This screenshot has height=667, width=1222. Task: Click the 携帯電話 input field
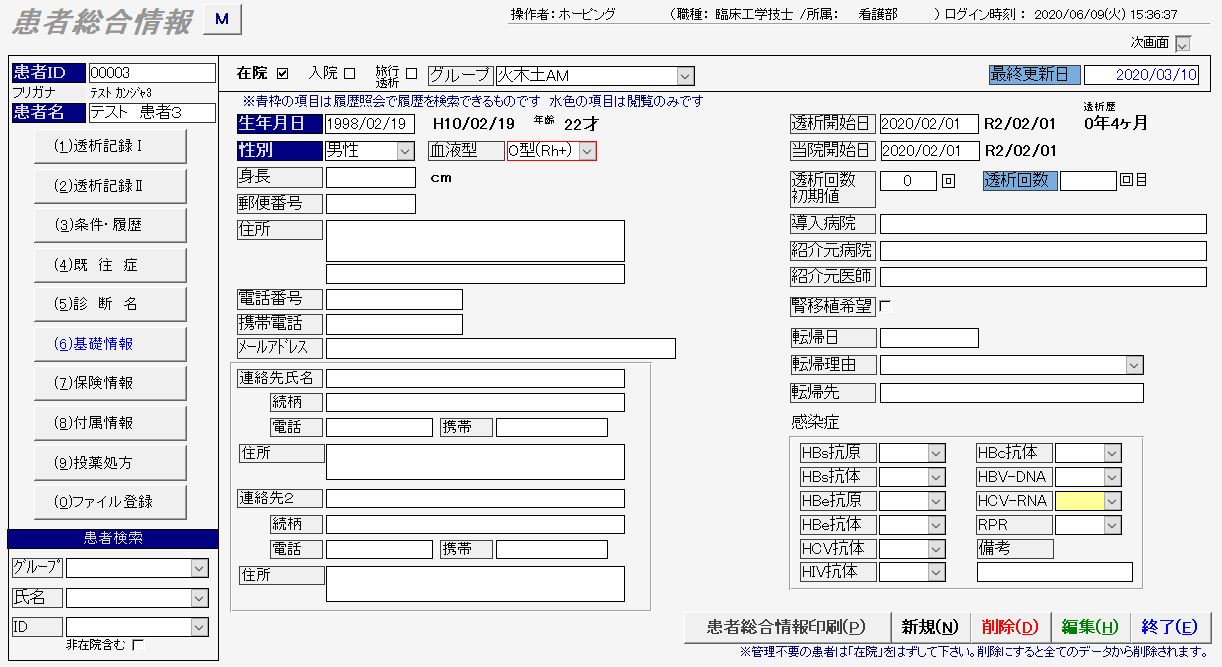tap(394, 324)
